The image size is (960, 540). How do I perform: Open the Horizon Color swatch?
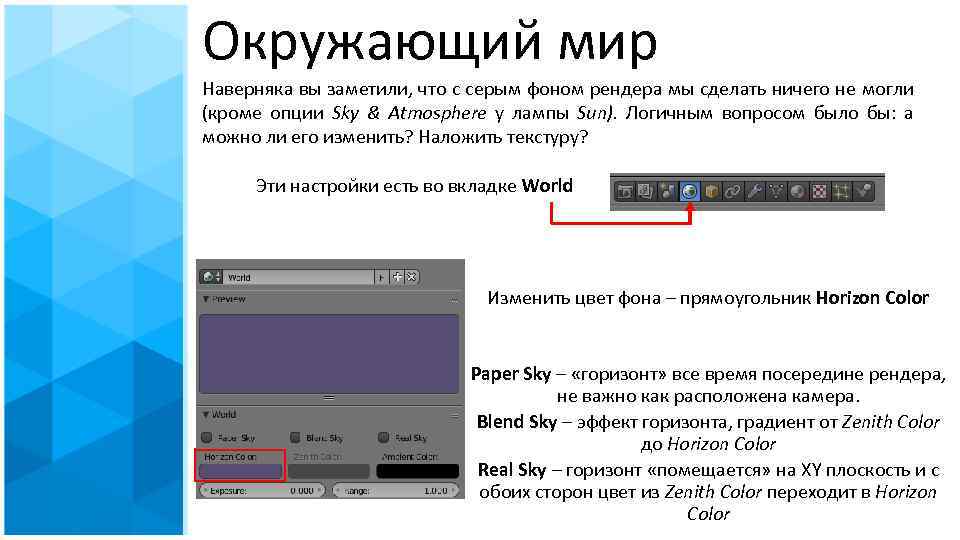(x=241, y=471)
